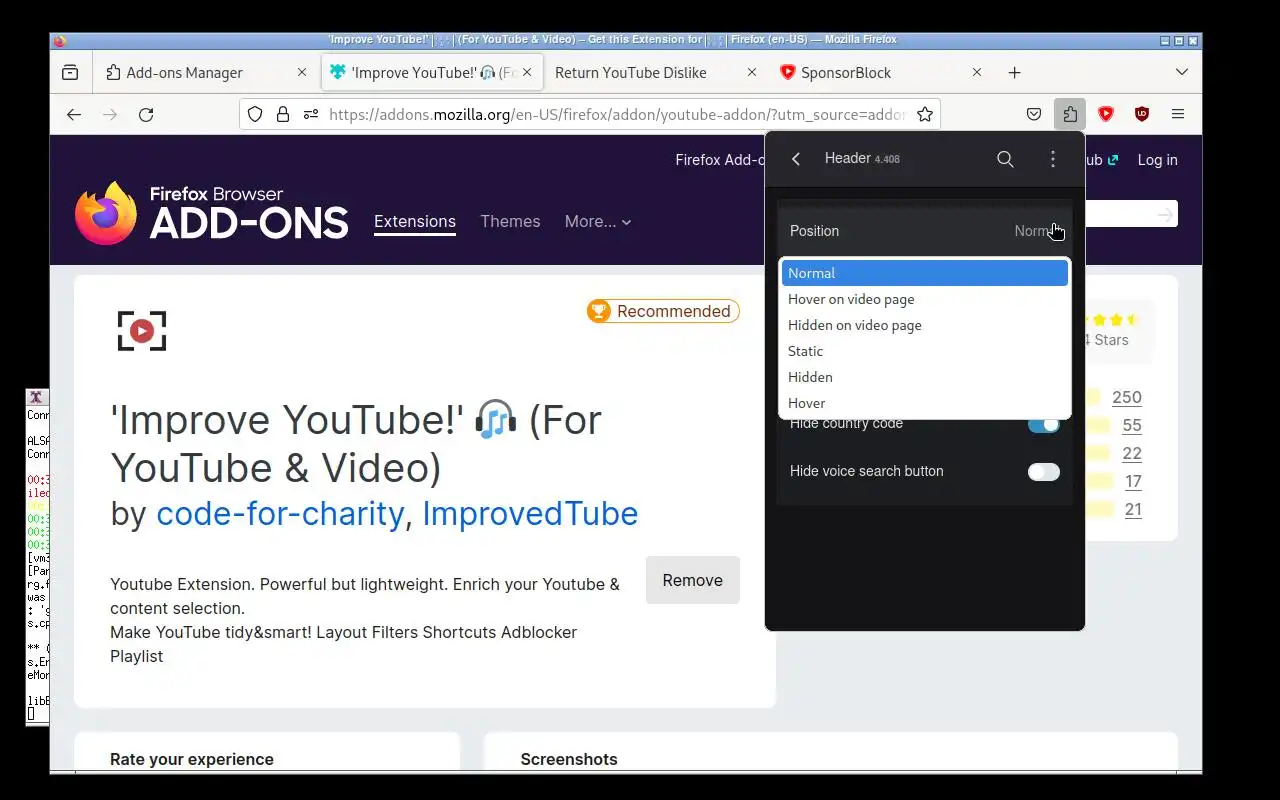
Task: Select the Hidden position option
Action: (x=925, y=377)
